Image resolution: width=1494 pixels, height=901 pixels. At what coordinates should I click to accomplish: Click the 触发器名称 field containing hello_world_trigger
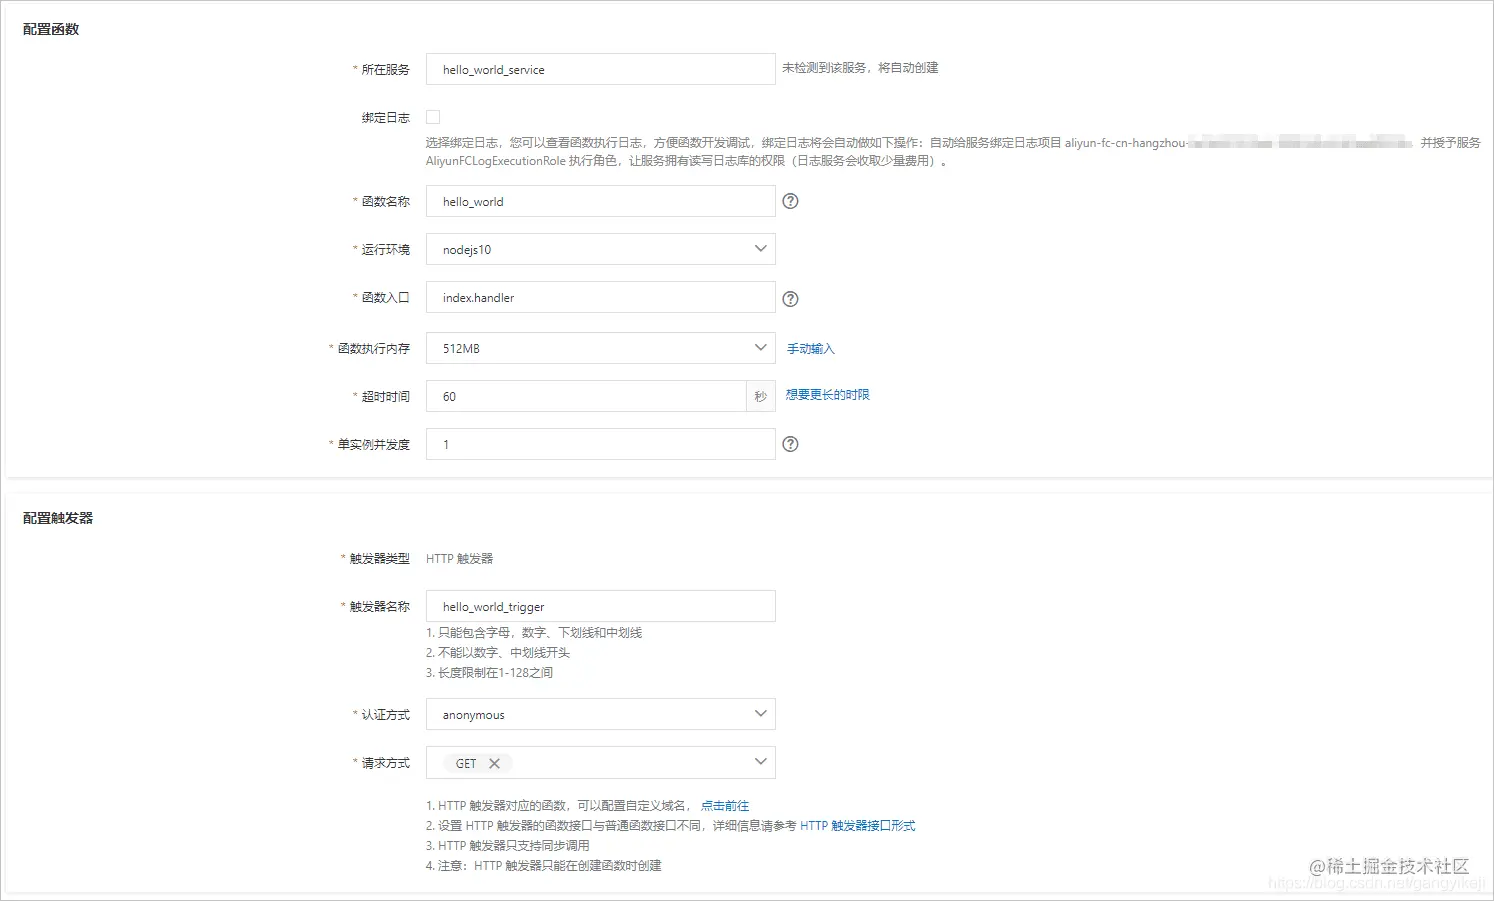coord(599,606)
